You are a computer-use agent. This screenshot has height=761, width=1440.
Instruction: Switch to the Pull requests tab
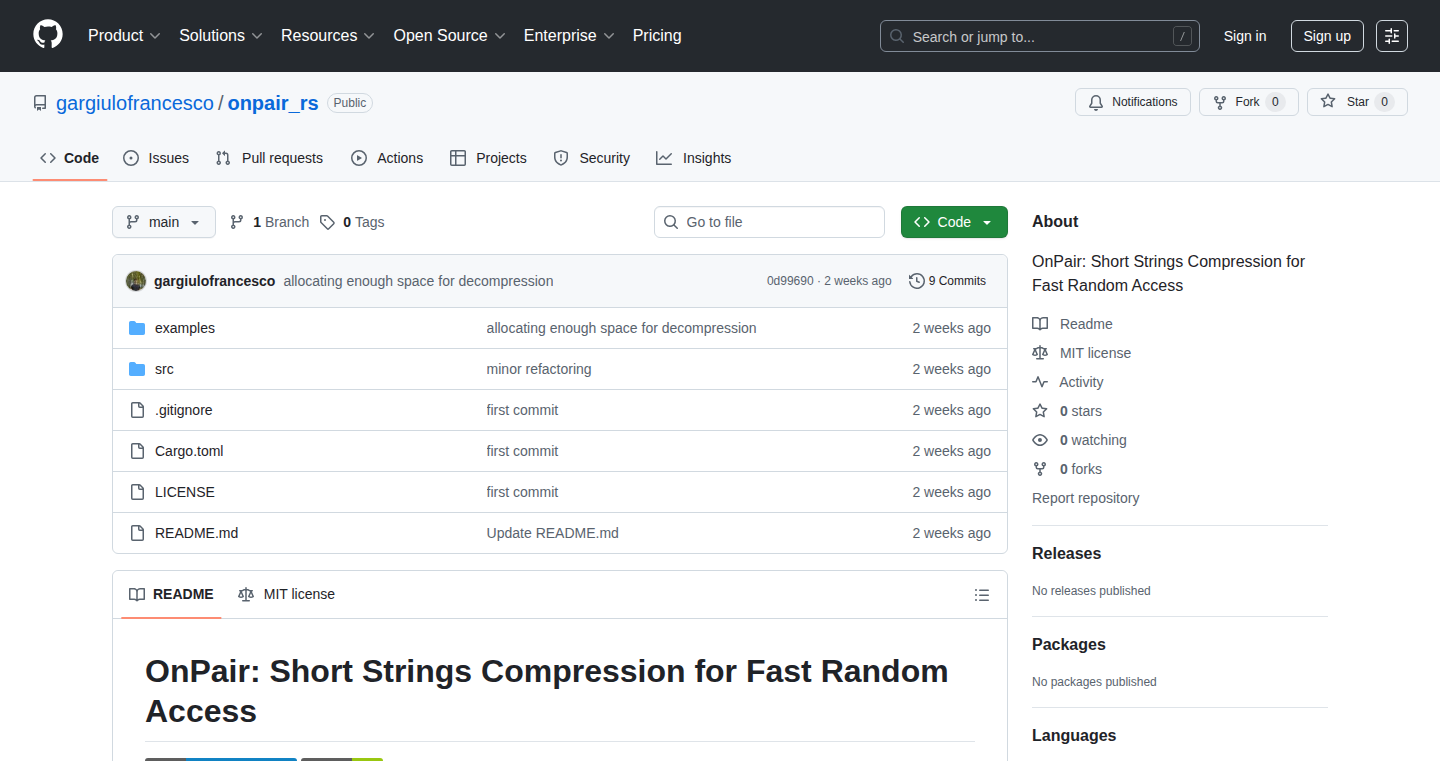270,158
